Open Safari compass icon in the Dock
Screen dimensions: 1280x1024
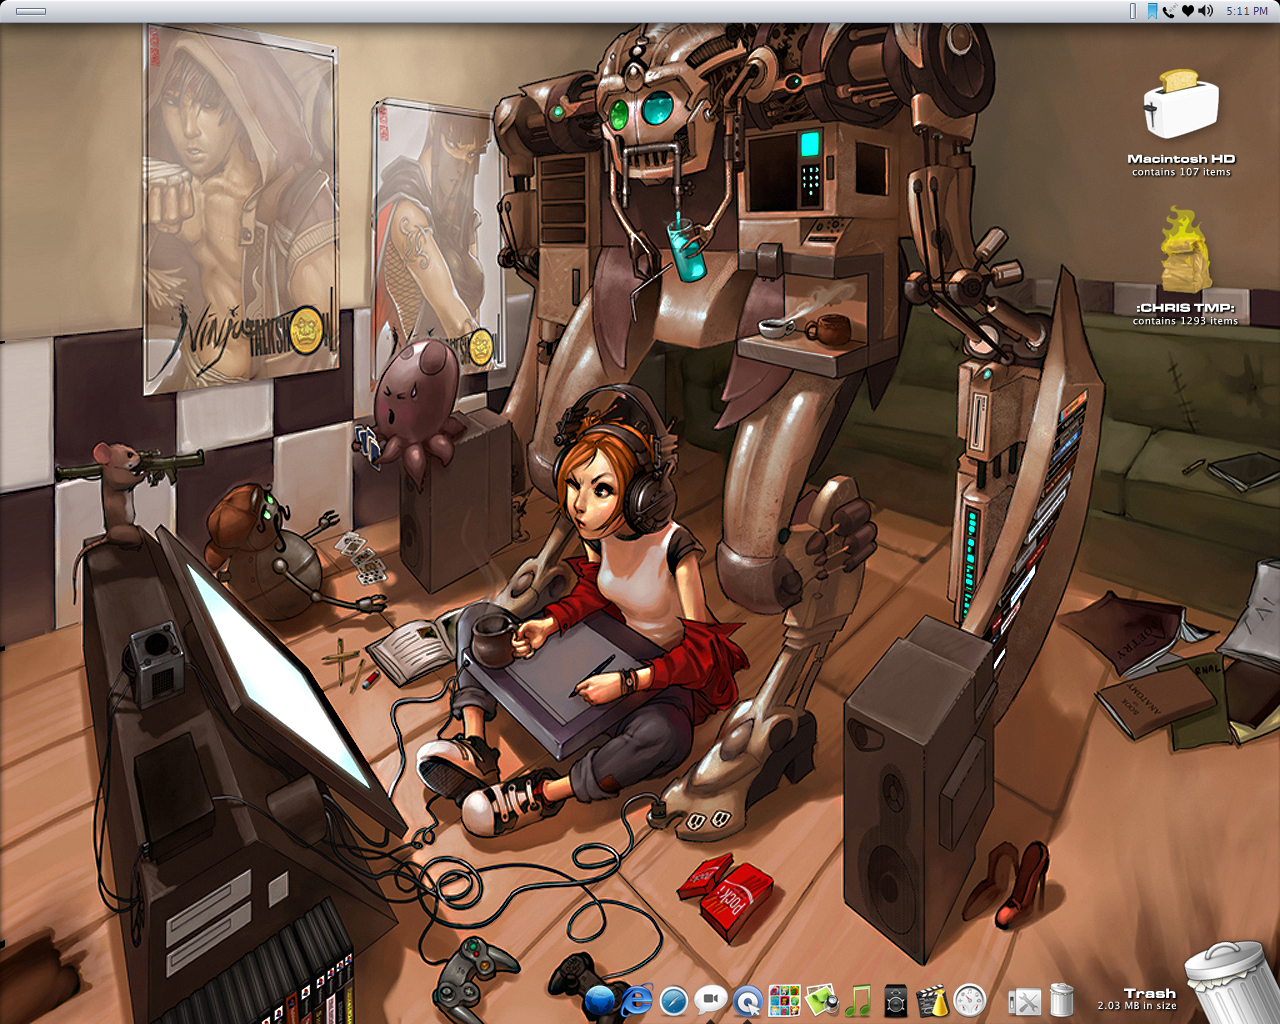coord(674,1000)
